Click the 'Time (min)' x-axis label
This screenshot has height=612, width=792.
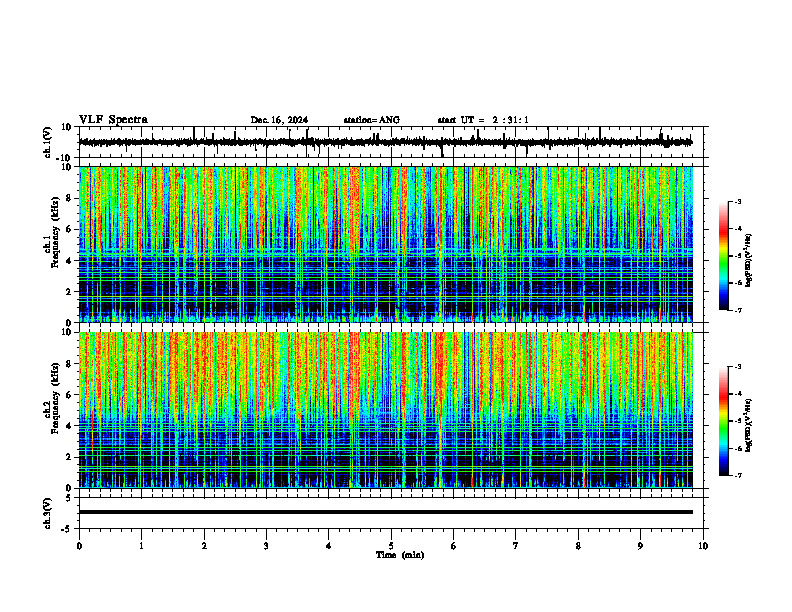[400, 555]
